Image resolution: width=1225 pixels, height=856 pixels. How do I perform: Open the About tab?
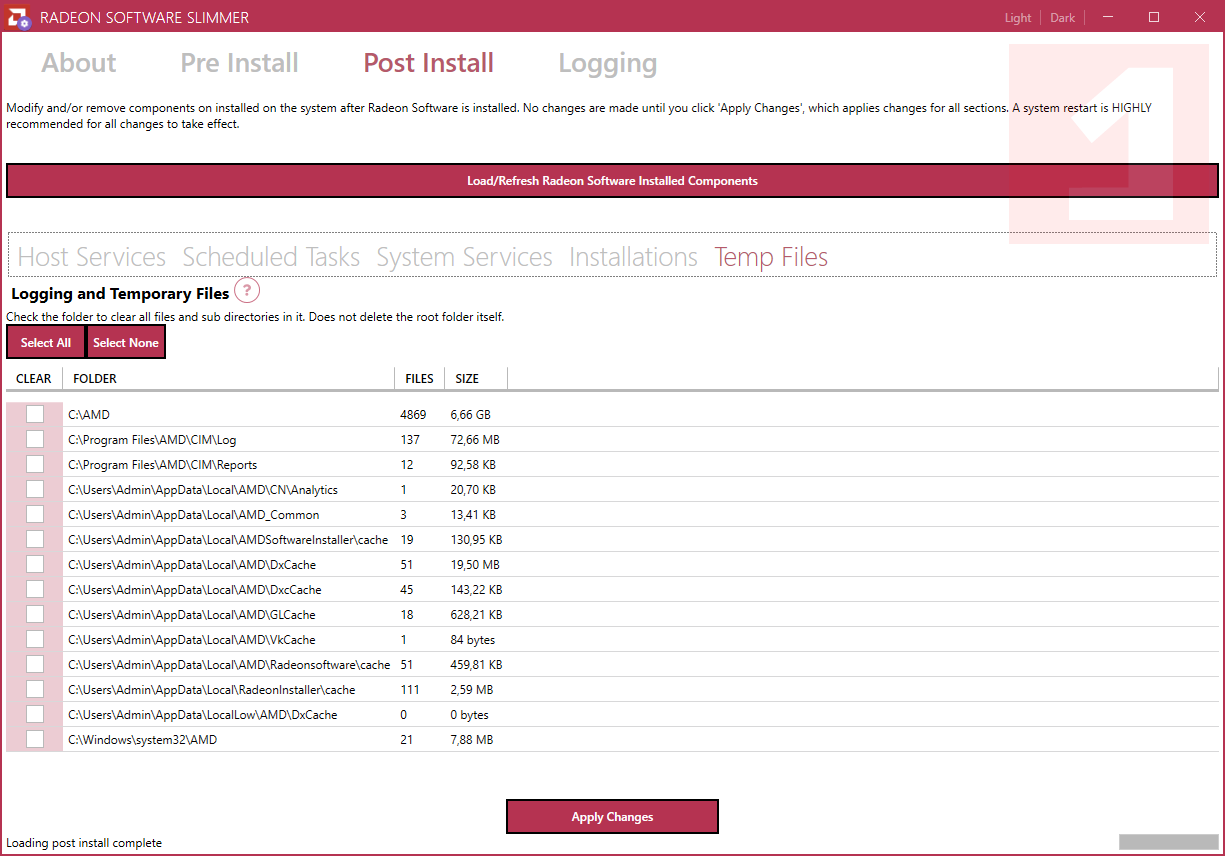79,63
